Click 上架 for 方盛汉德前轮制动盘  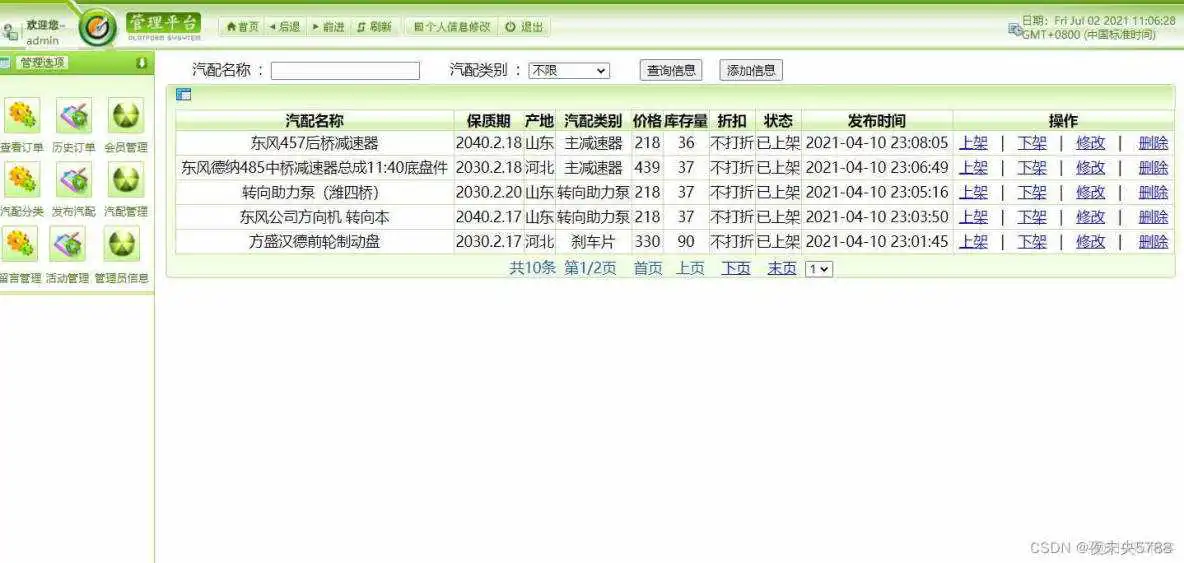click(x=973, y=242)
